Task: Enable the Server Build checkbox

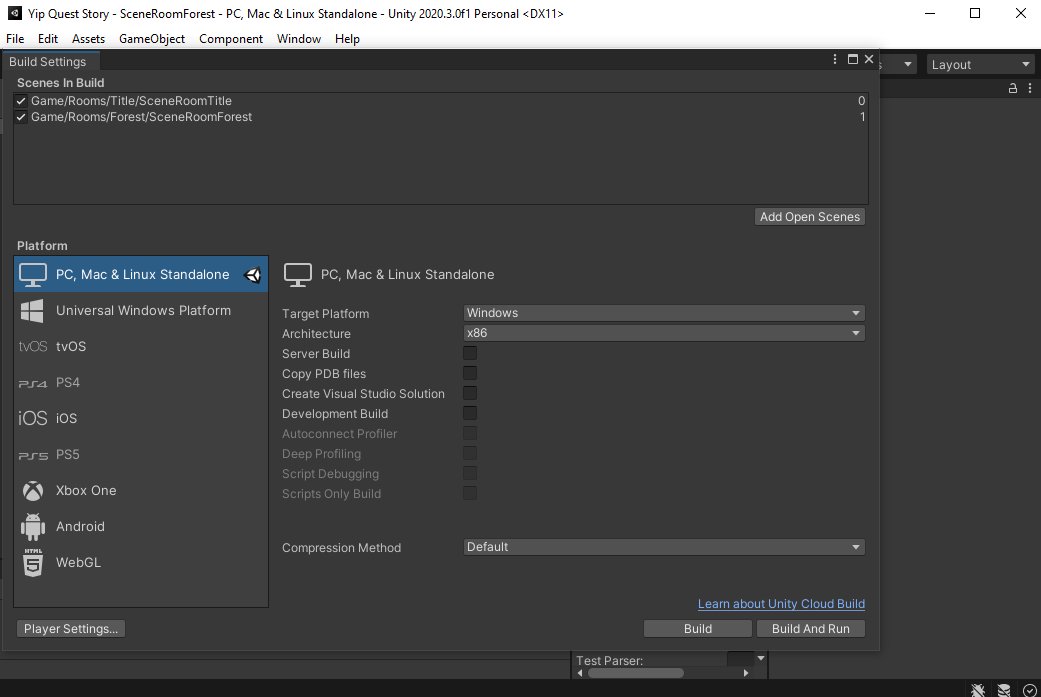Action: click(x=469, y=353)
